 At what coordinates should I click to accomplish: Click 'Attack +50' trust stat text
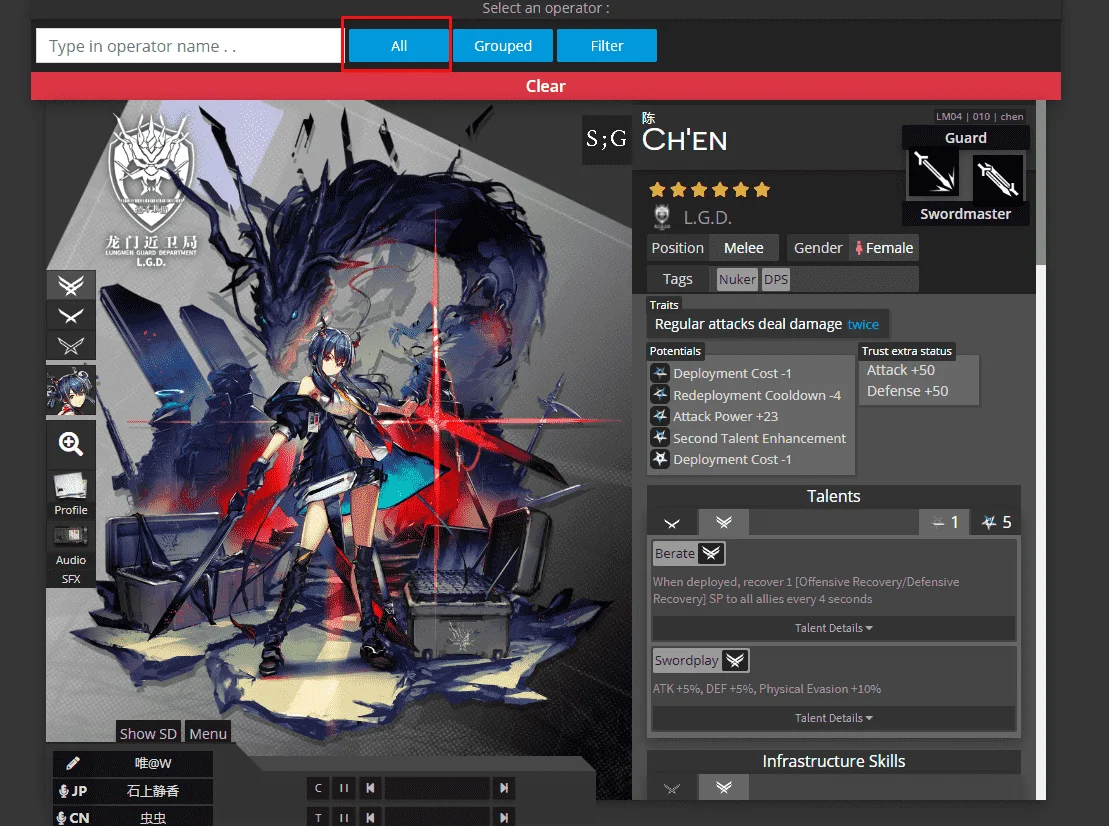pyautogui.click(x=900, y=370)
